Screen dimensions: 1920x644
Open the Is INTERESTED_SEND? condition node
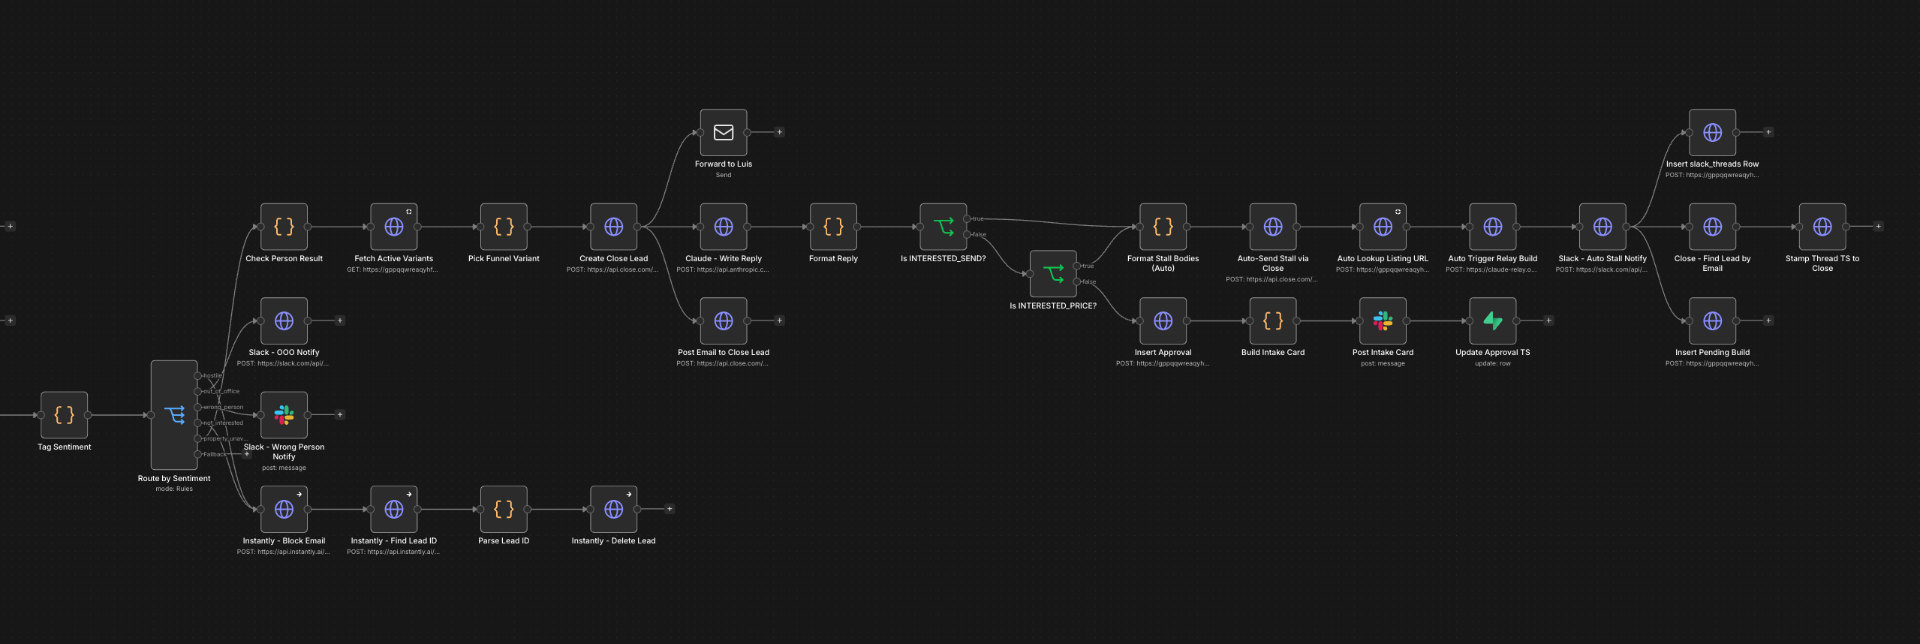(943, 227)
